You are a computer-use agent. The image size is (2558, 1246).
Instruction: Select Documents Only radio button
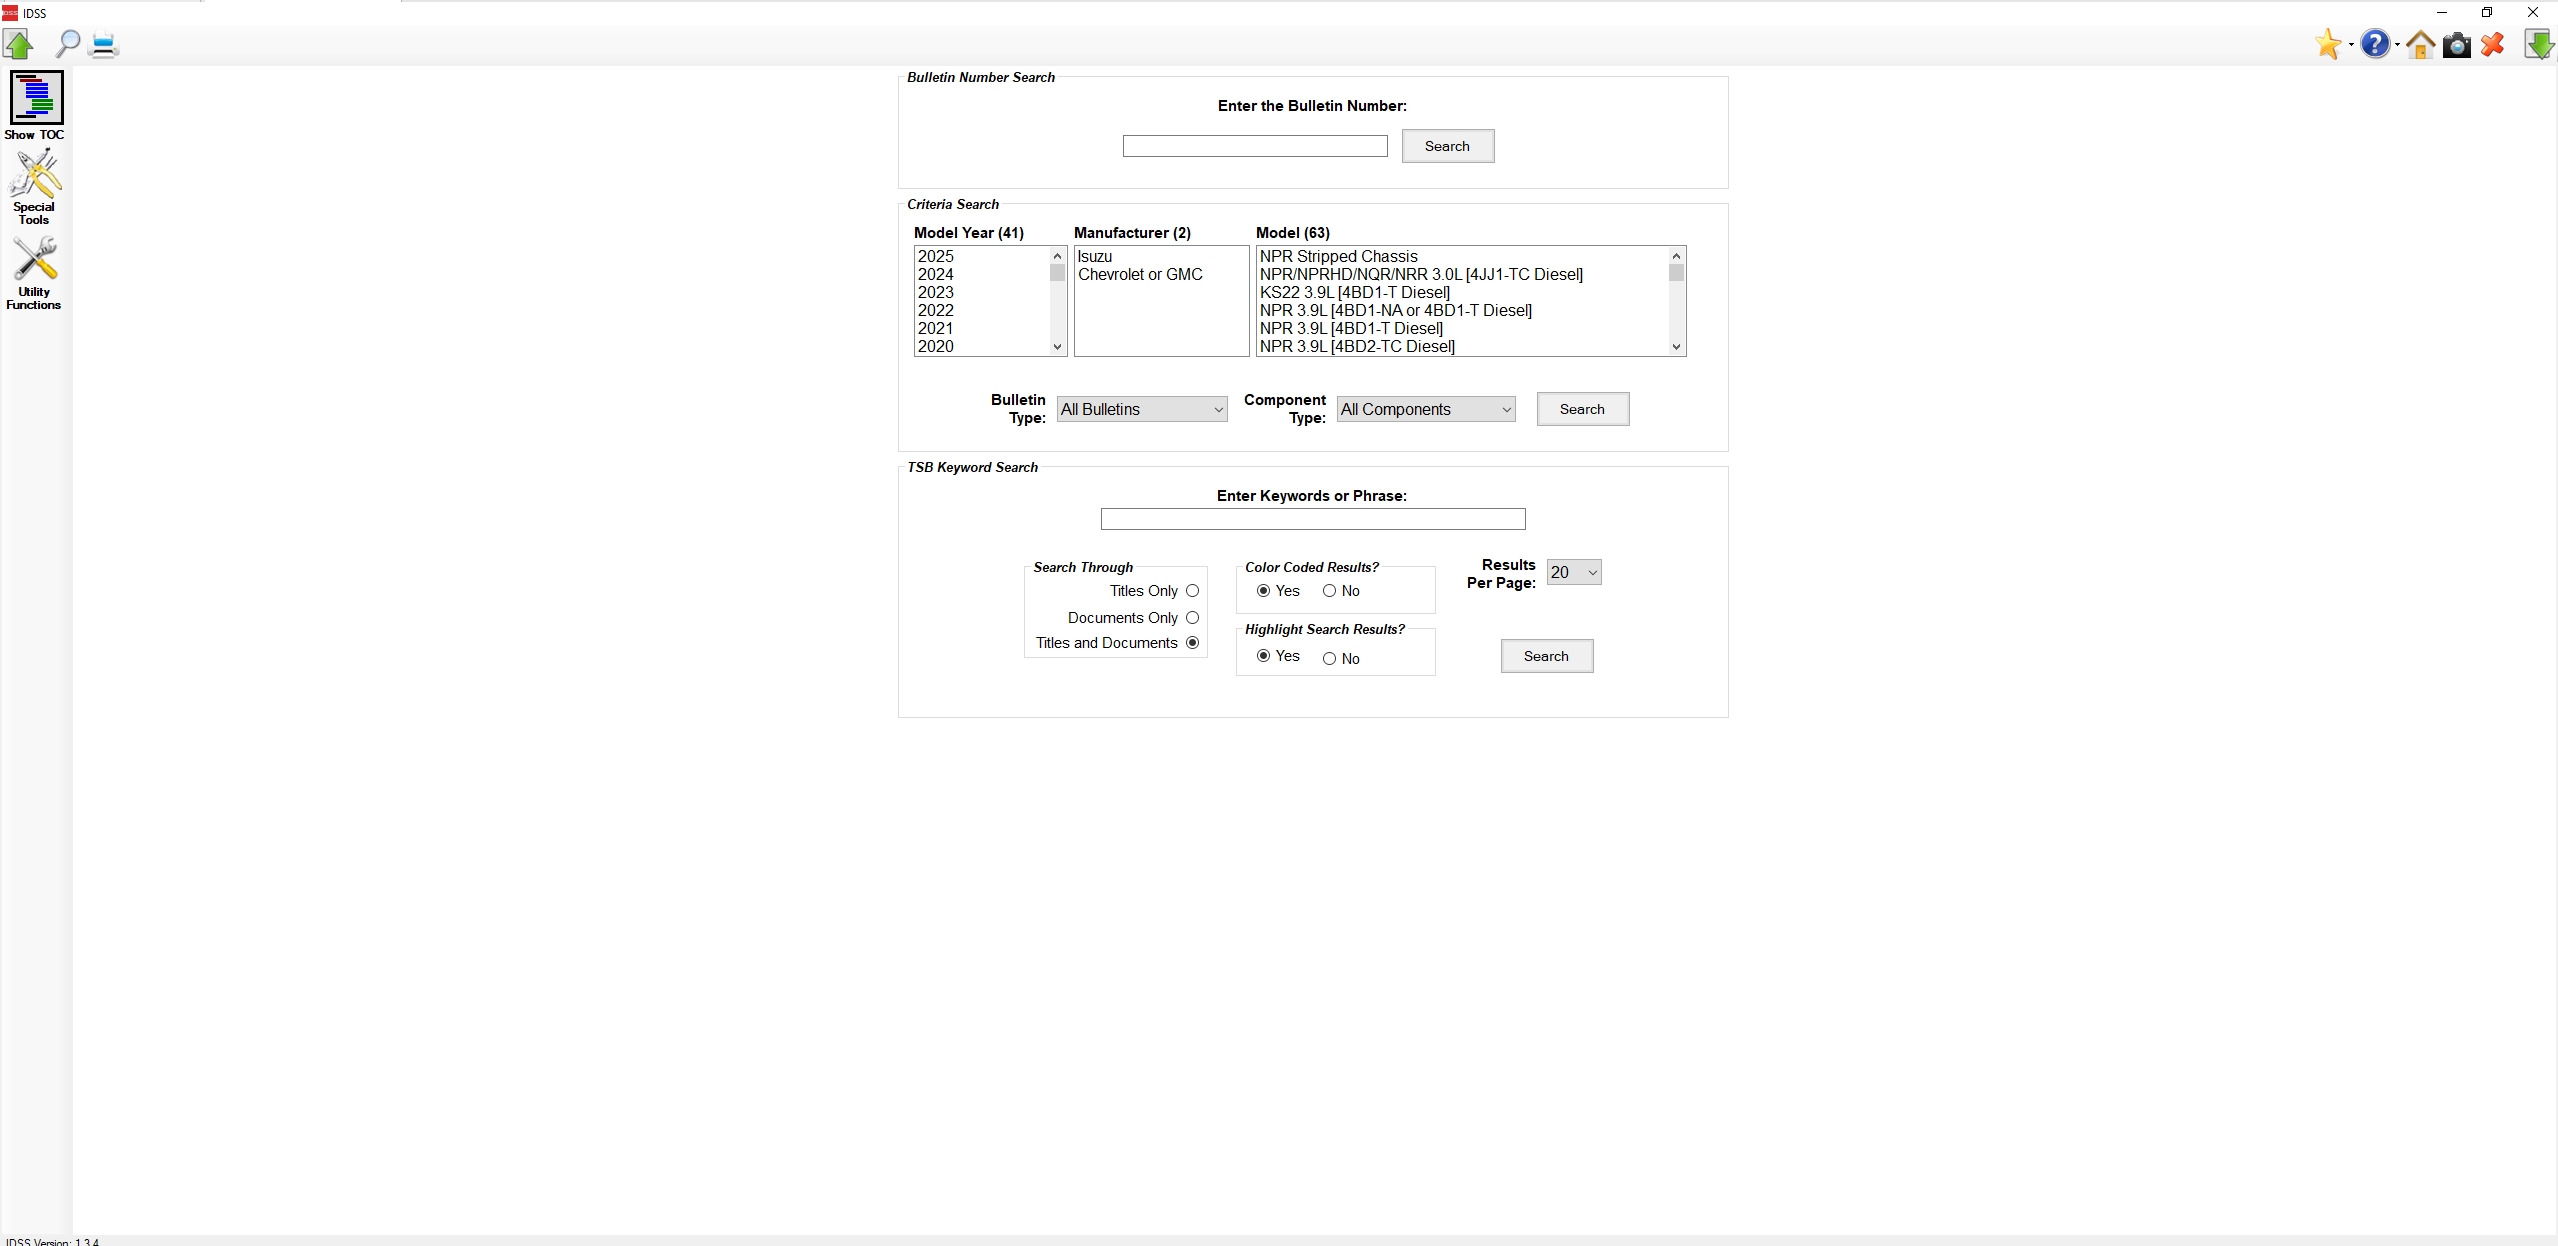pos(1192,618)
